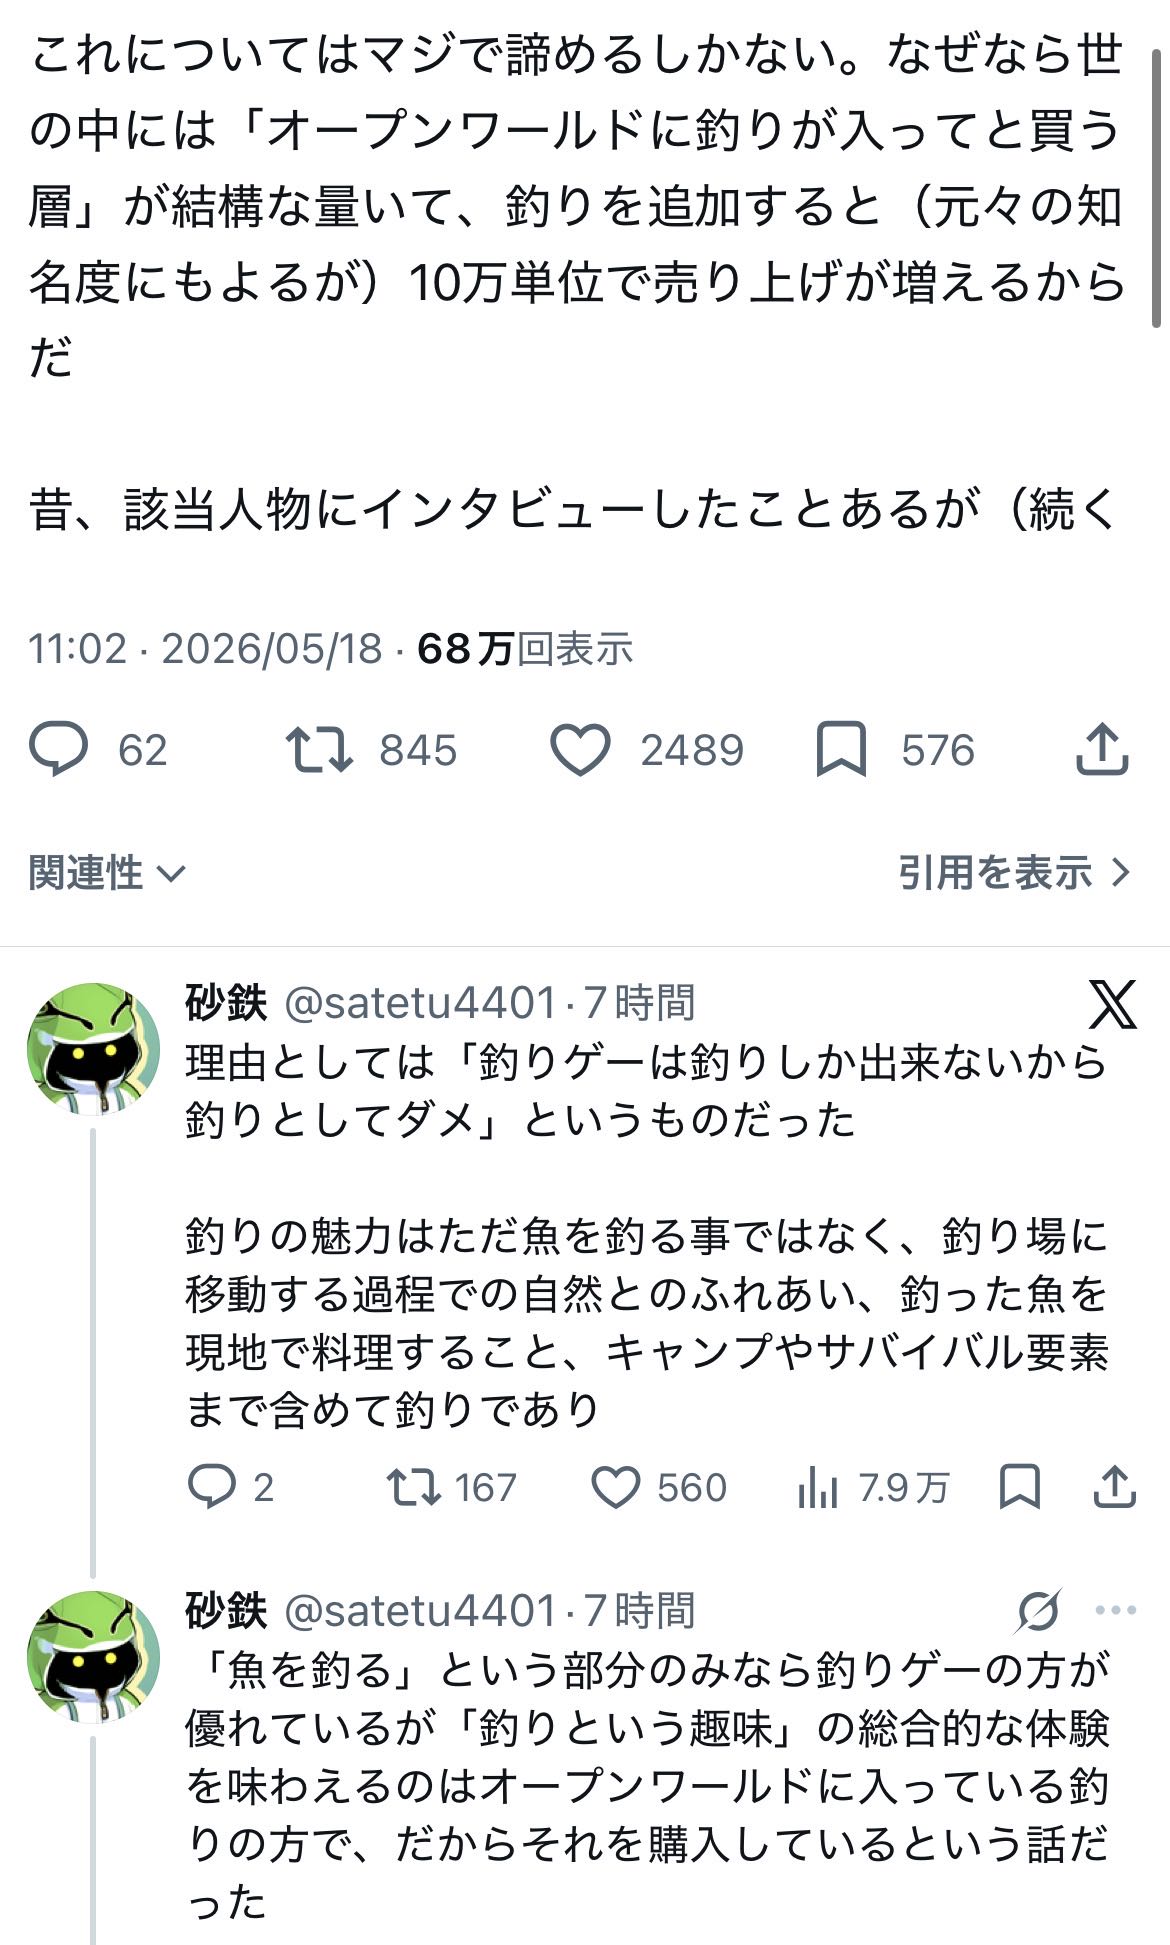Open 68万回表示 view count details
Screen dimensions: 1170x1945
click(525, 649)
